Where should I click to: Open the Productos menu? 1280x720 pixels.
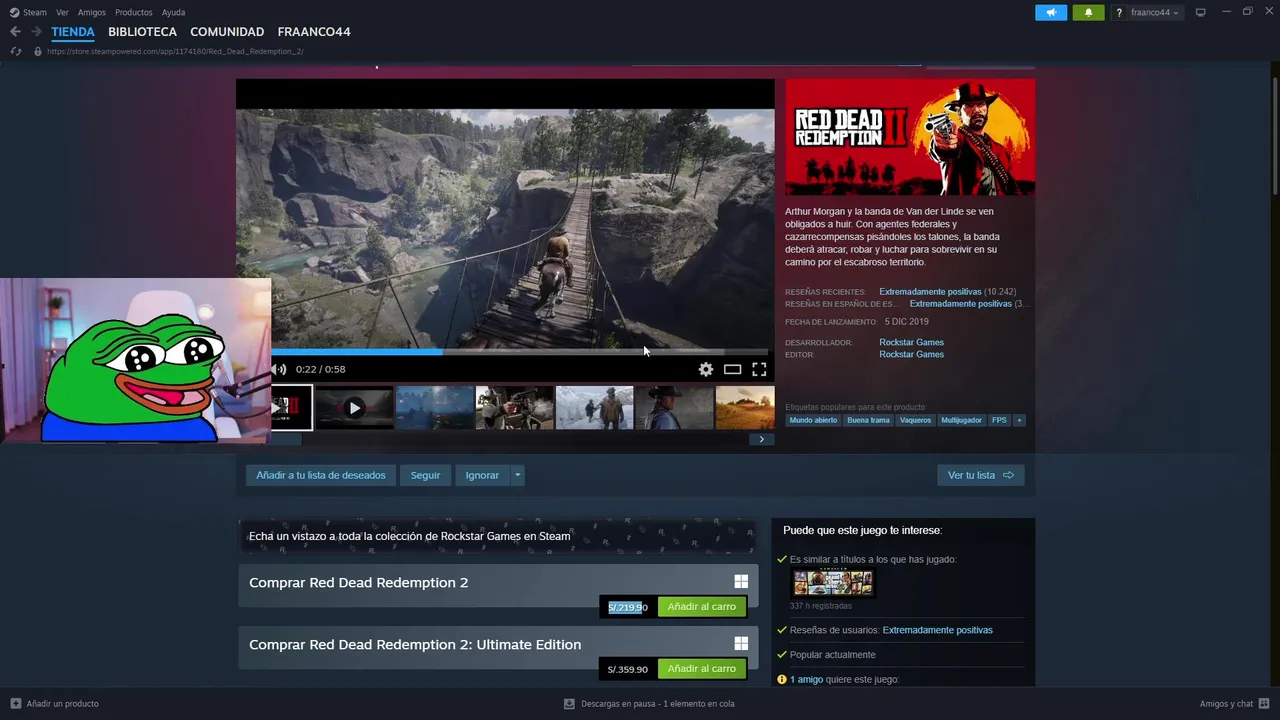pos(134,12)
